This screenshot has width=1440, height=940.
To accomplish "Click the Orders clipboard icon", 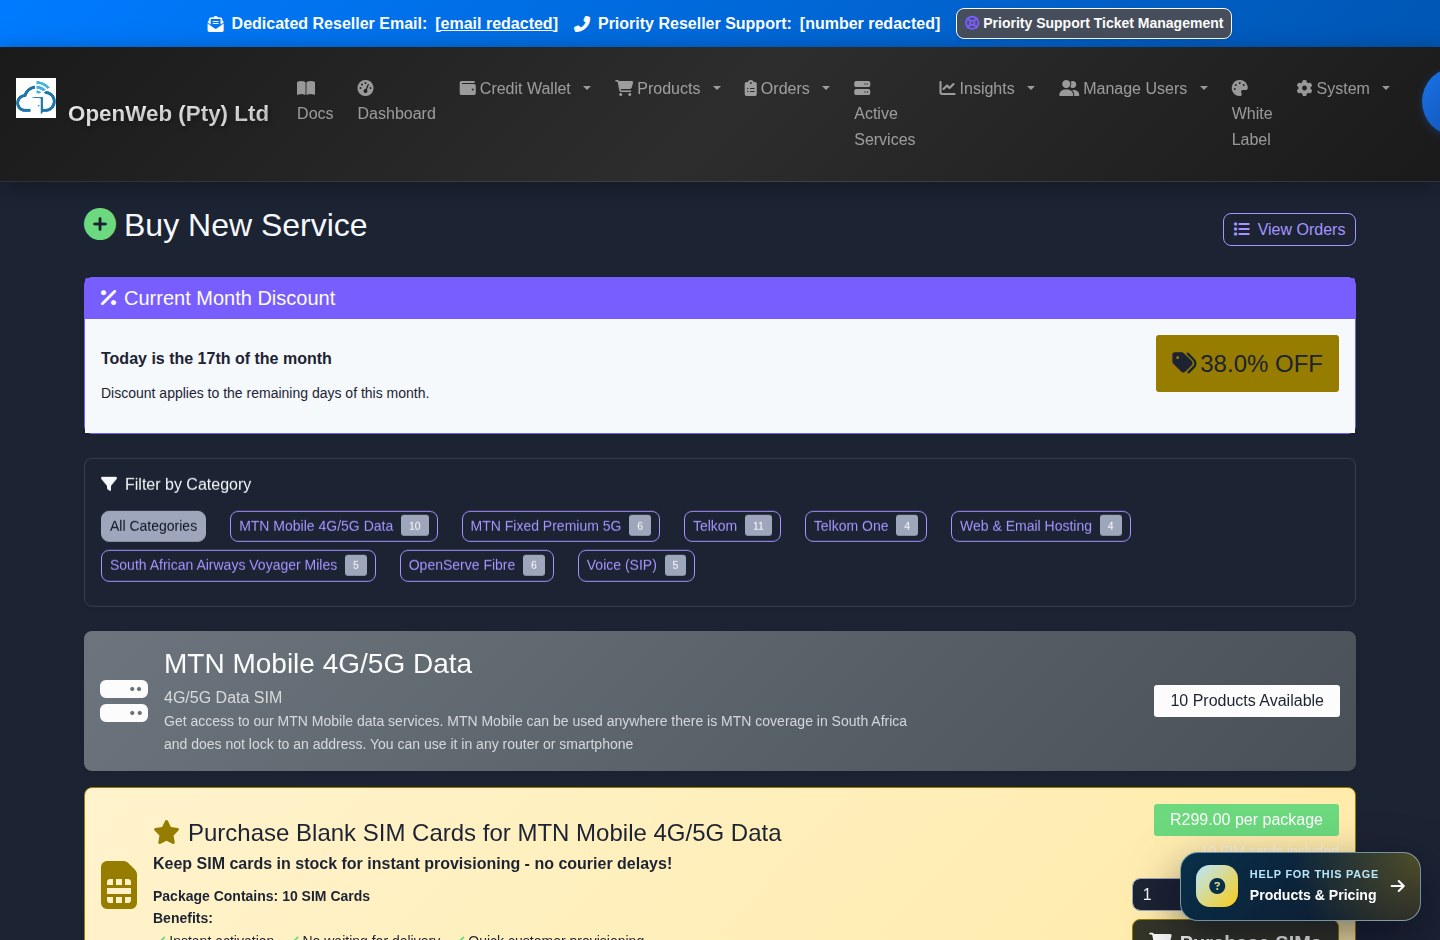I will click(x=750, y=88).
